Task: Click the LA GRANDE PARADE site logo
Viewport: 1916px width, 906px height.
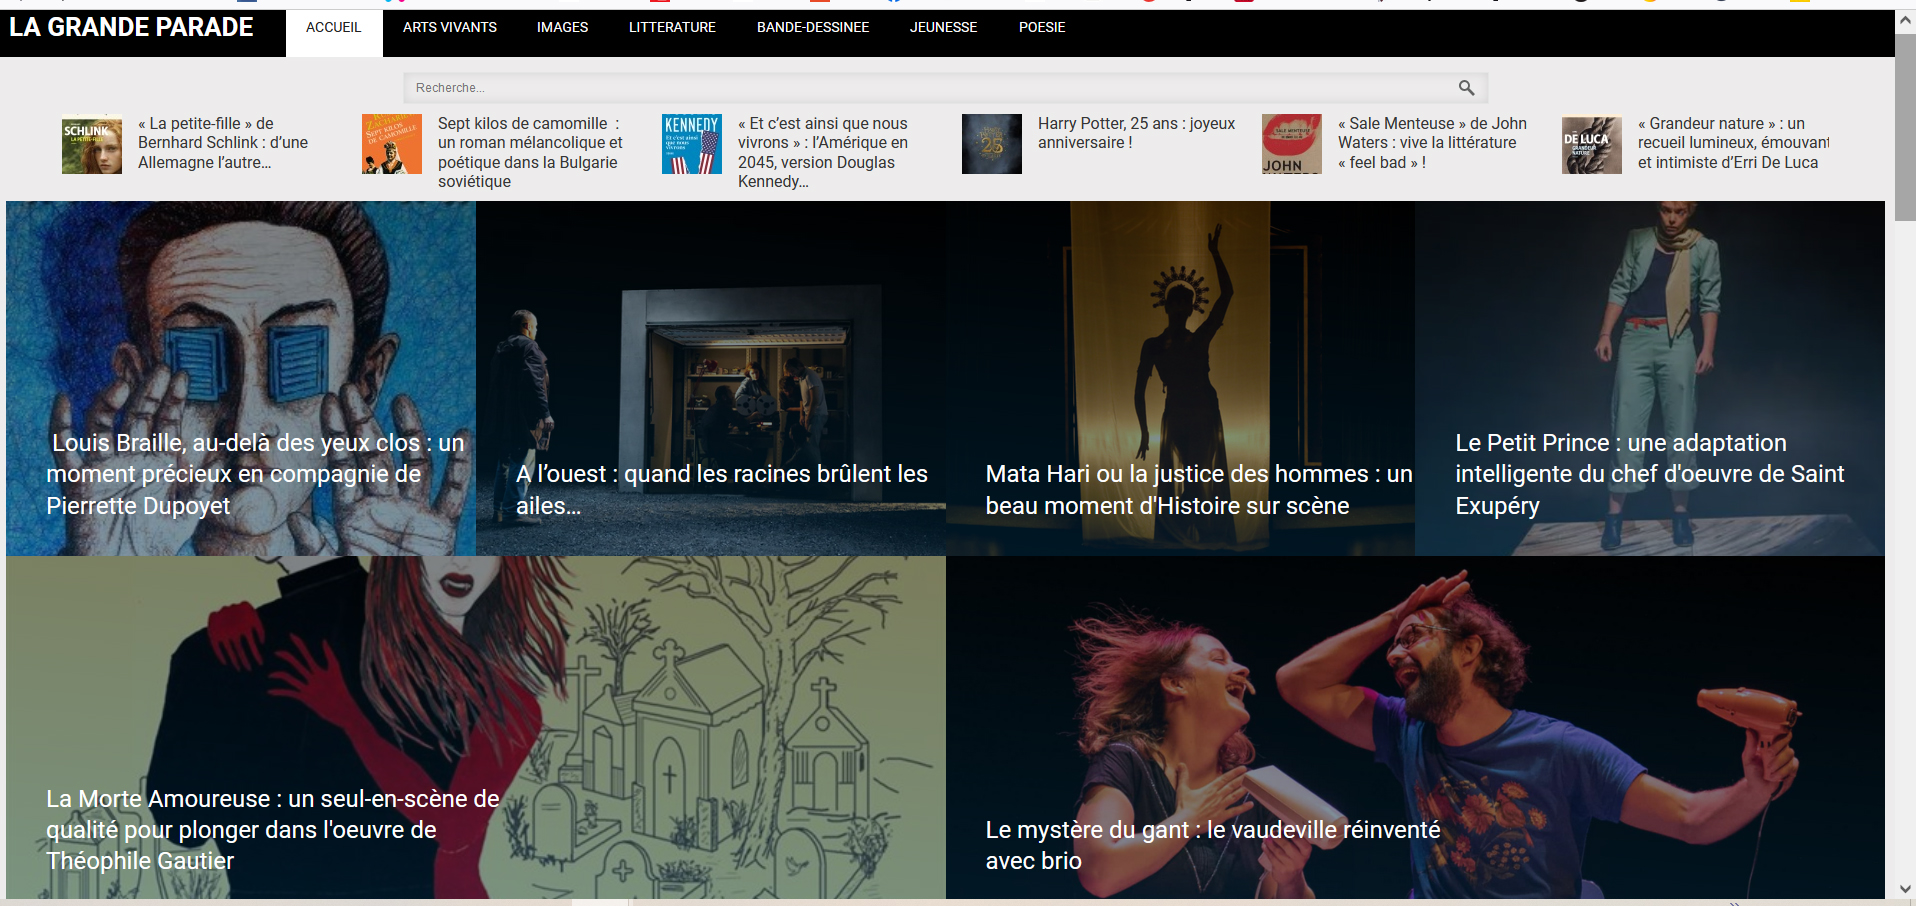Action: pos(131,28)
